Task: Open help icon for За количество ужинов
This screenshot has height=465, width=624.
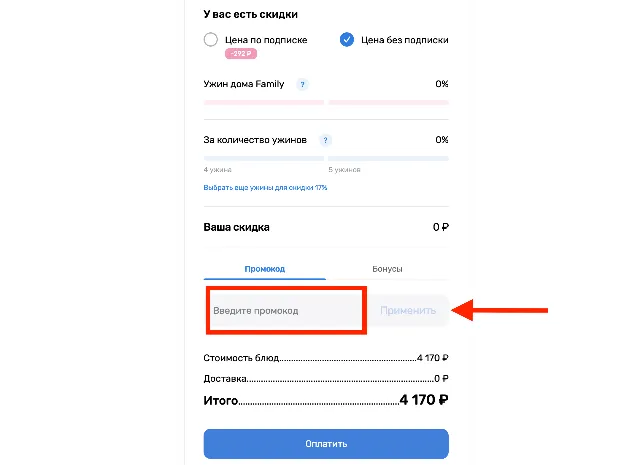Action: coord(325,140)
